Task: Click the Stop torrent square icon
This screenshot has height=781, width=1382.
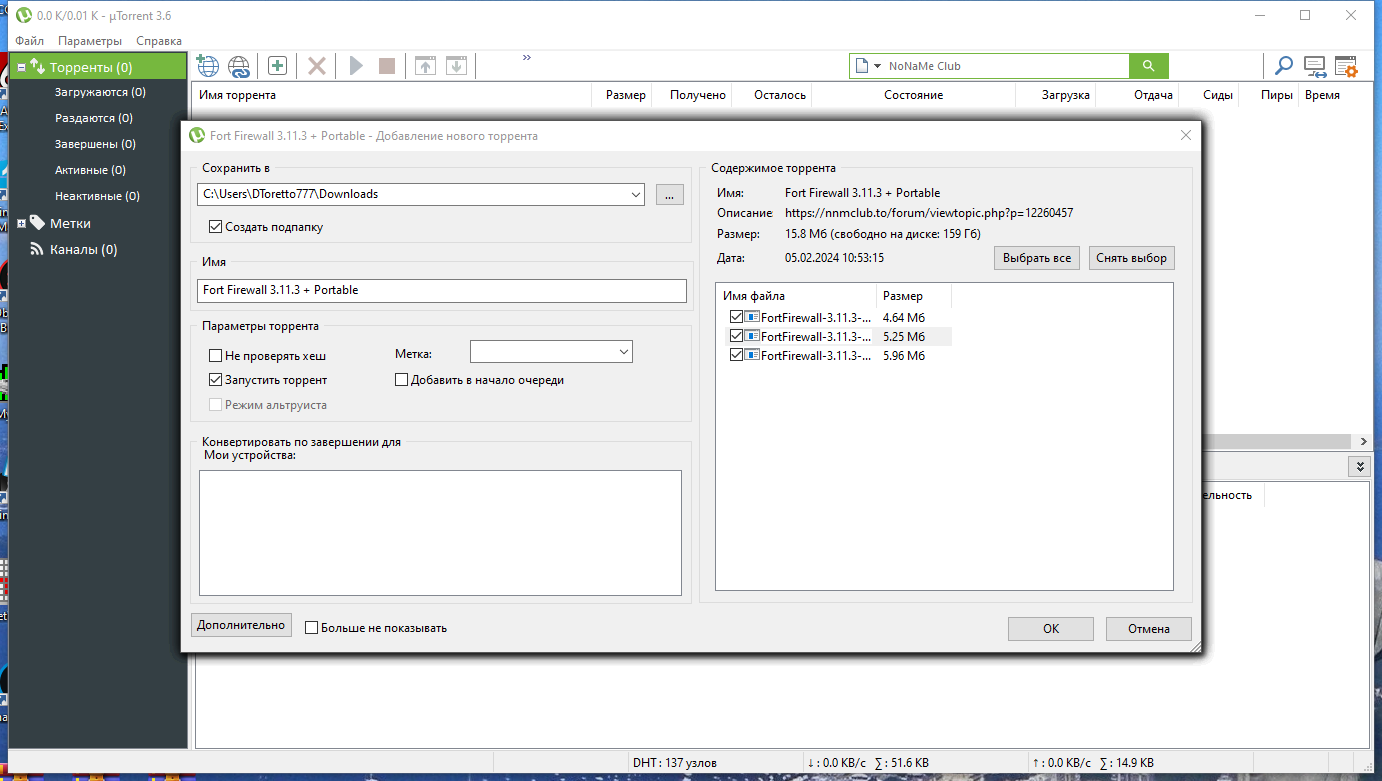Action: click(387, 66)
